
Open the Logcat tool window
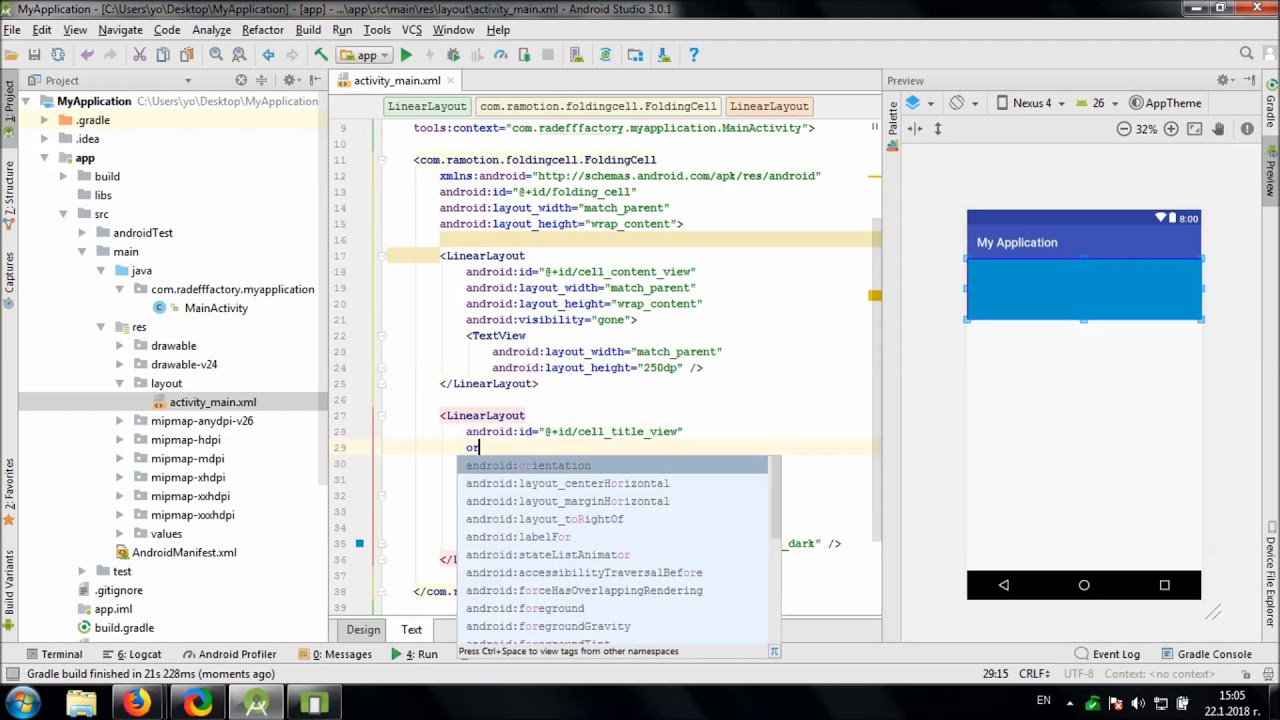pos(131,654)
